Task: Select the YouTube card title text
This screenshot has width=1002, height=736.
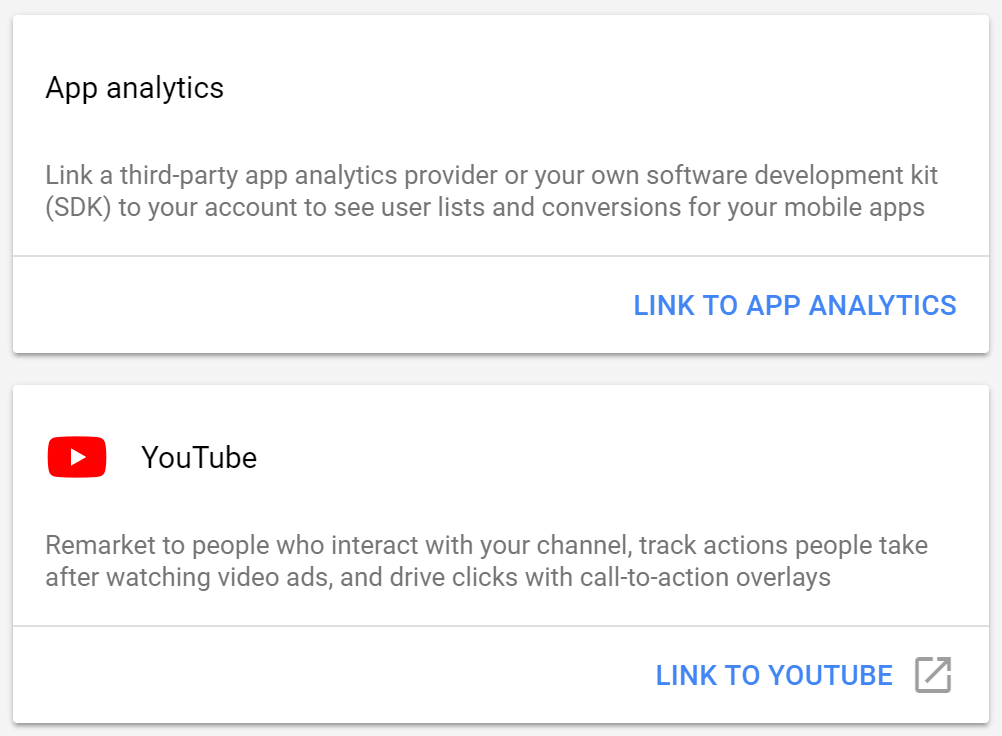Action: click(x=199, y=458)
